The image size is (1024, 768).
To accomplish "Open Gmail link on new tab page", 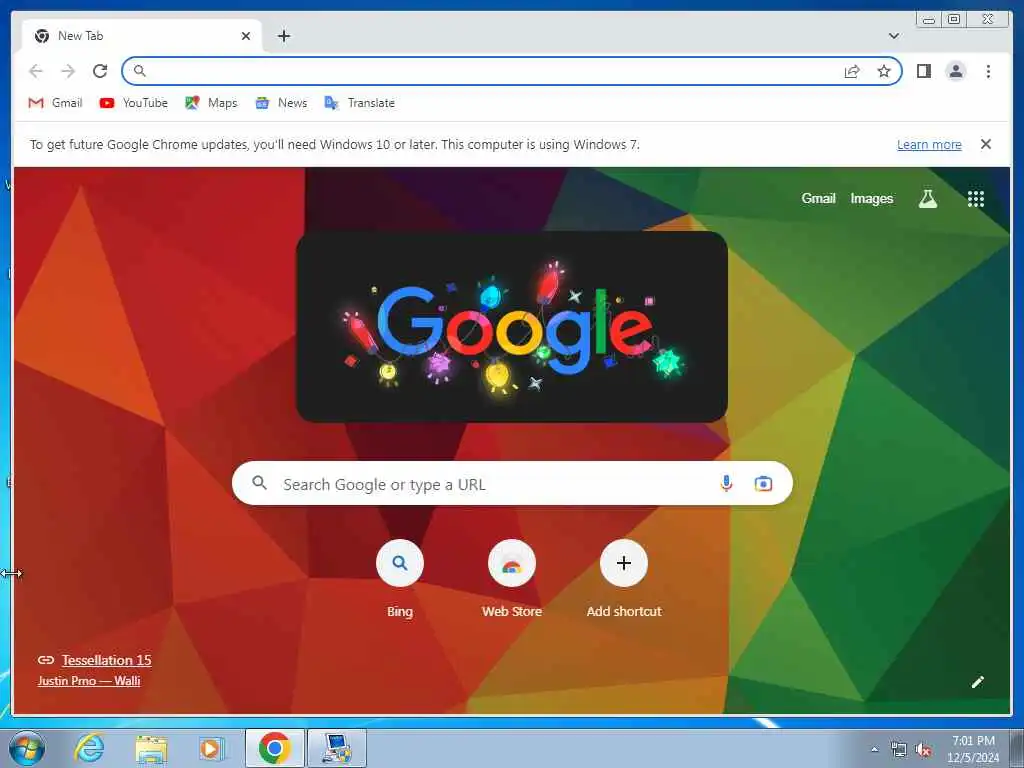I will point(818,199).
